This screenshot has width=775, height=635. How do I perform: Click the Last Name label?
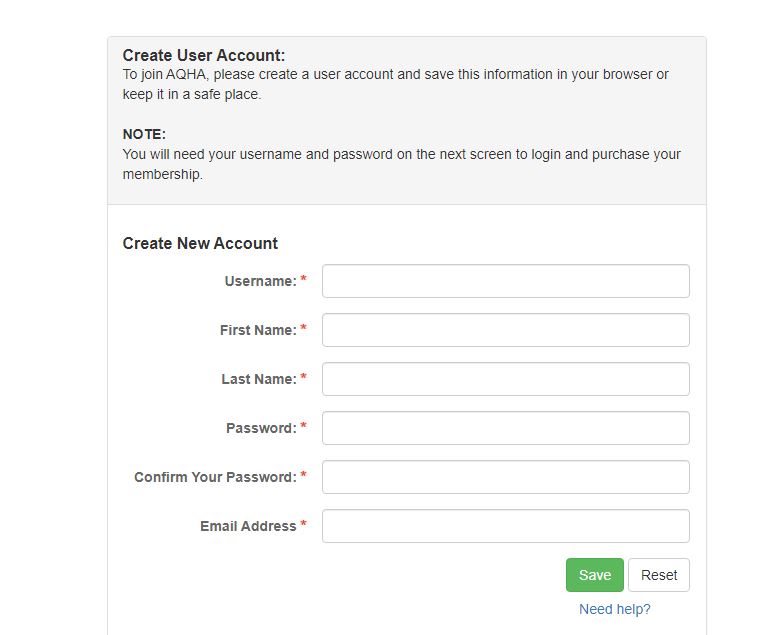click(258, 379)
